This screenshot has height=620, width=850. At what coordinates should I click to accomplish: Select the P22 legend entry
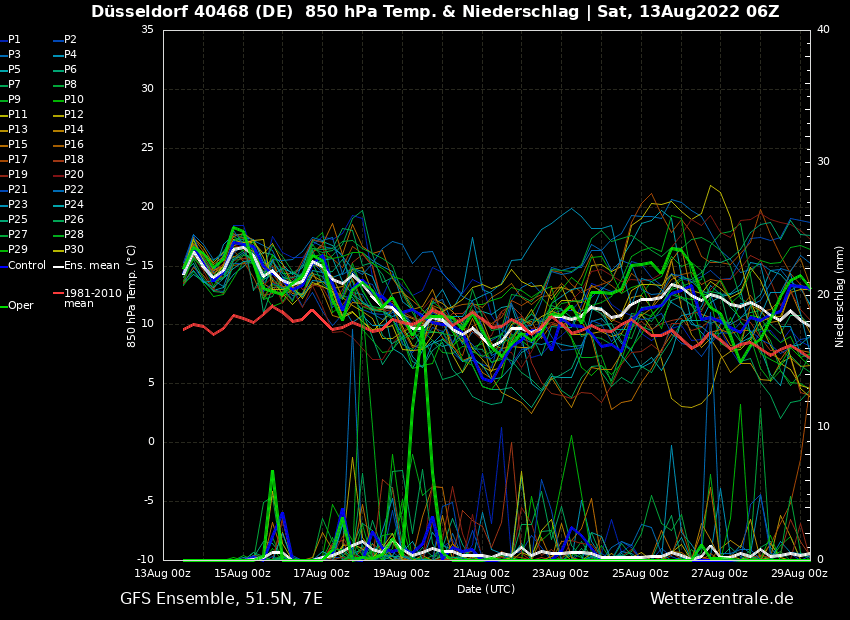click(x=74, y=190)
